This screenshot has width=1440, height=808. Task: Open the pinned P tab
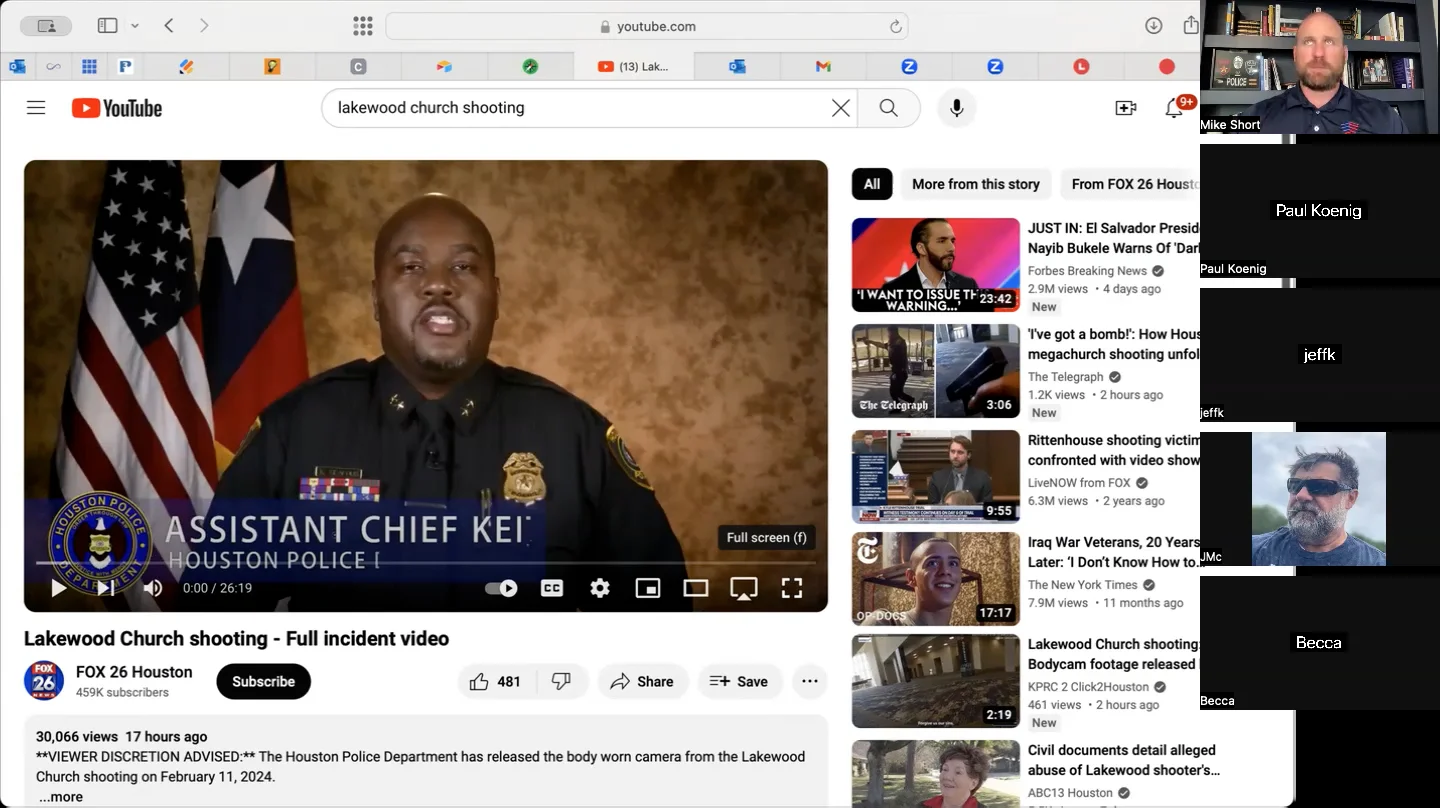(x=125, y=66)
